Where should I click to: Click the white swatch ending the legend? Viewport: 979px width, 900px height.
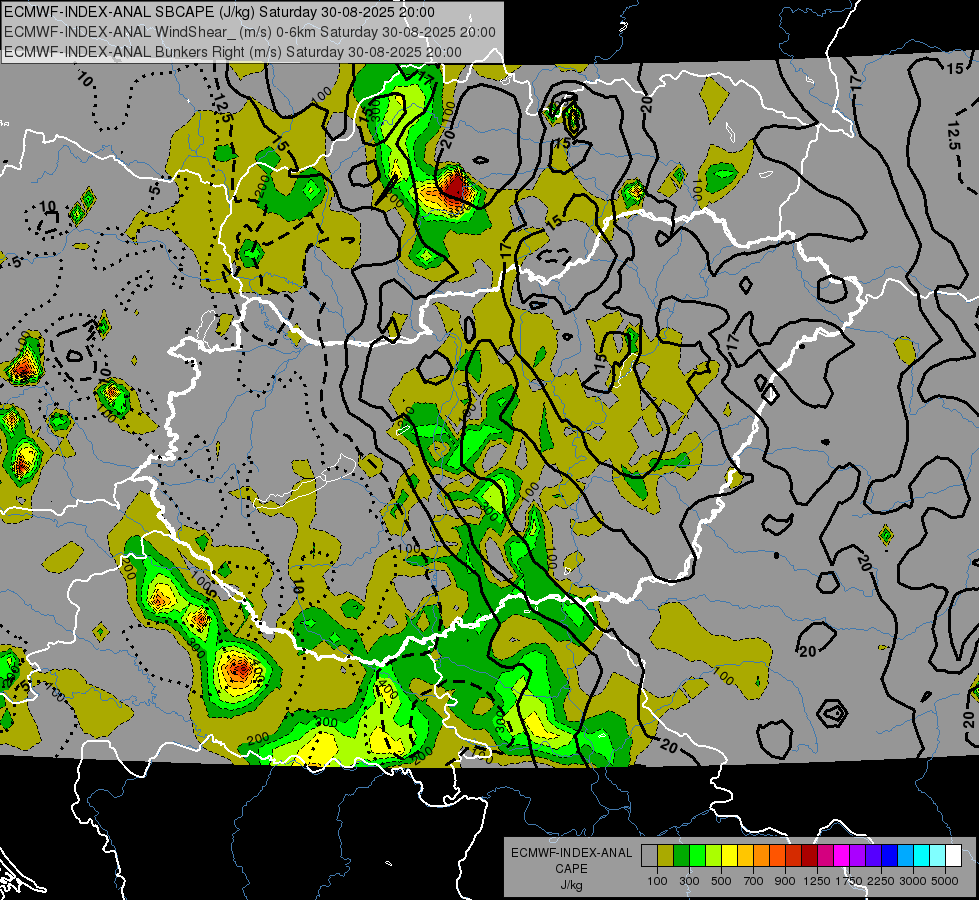953,855
